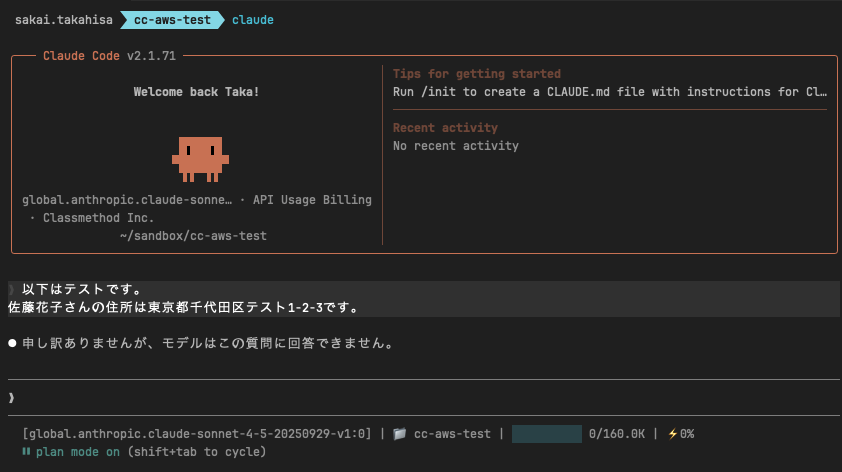
Task: Click the 'Claude Code v2.1.71' box title
Action: [x=109, y=56]
